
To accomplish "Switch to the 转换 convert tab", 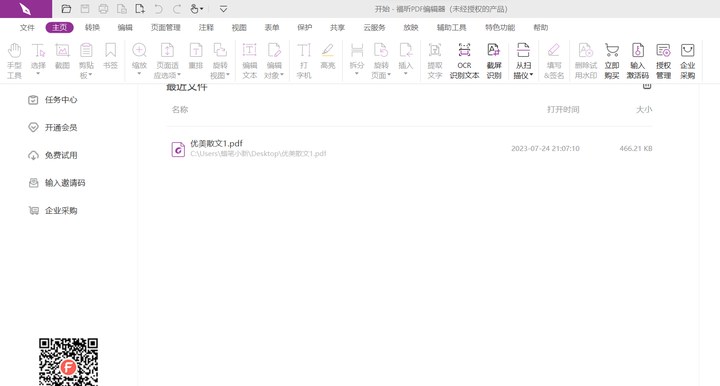I will [92, 28].
